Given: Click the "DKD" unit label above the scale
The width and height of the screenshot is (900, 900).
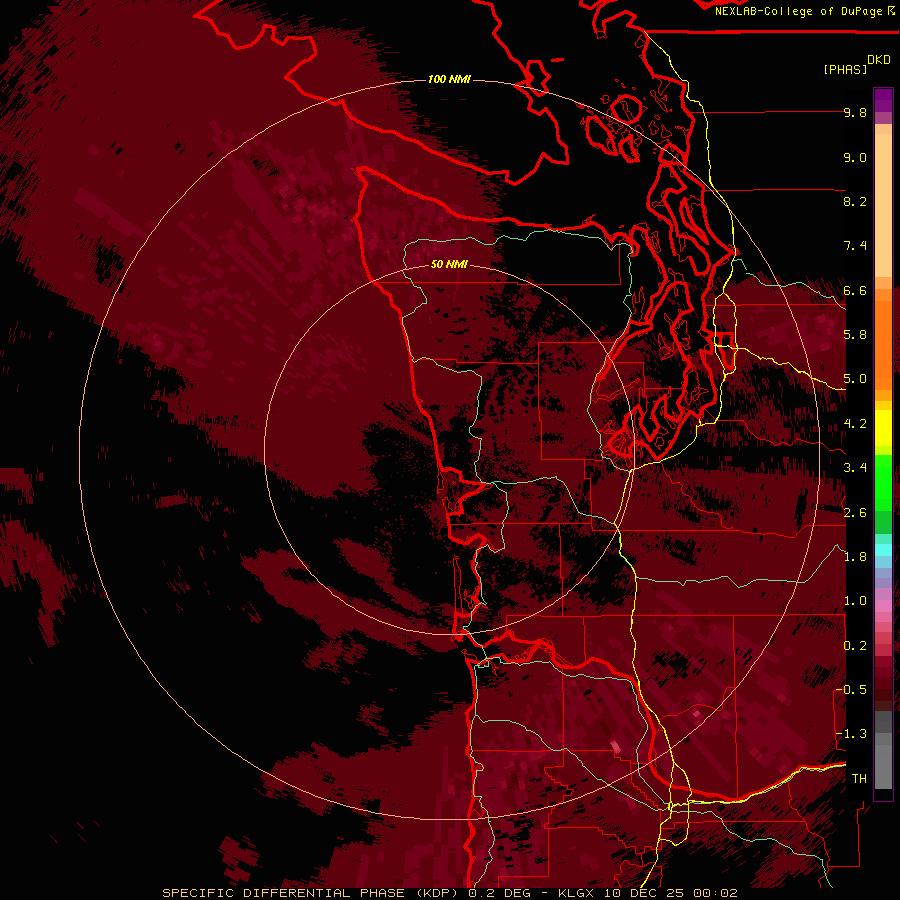Looking at the screenshot, I should tap(879, 60).
